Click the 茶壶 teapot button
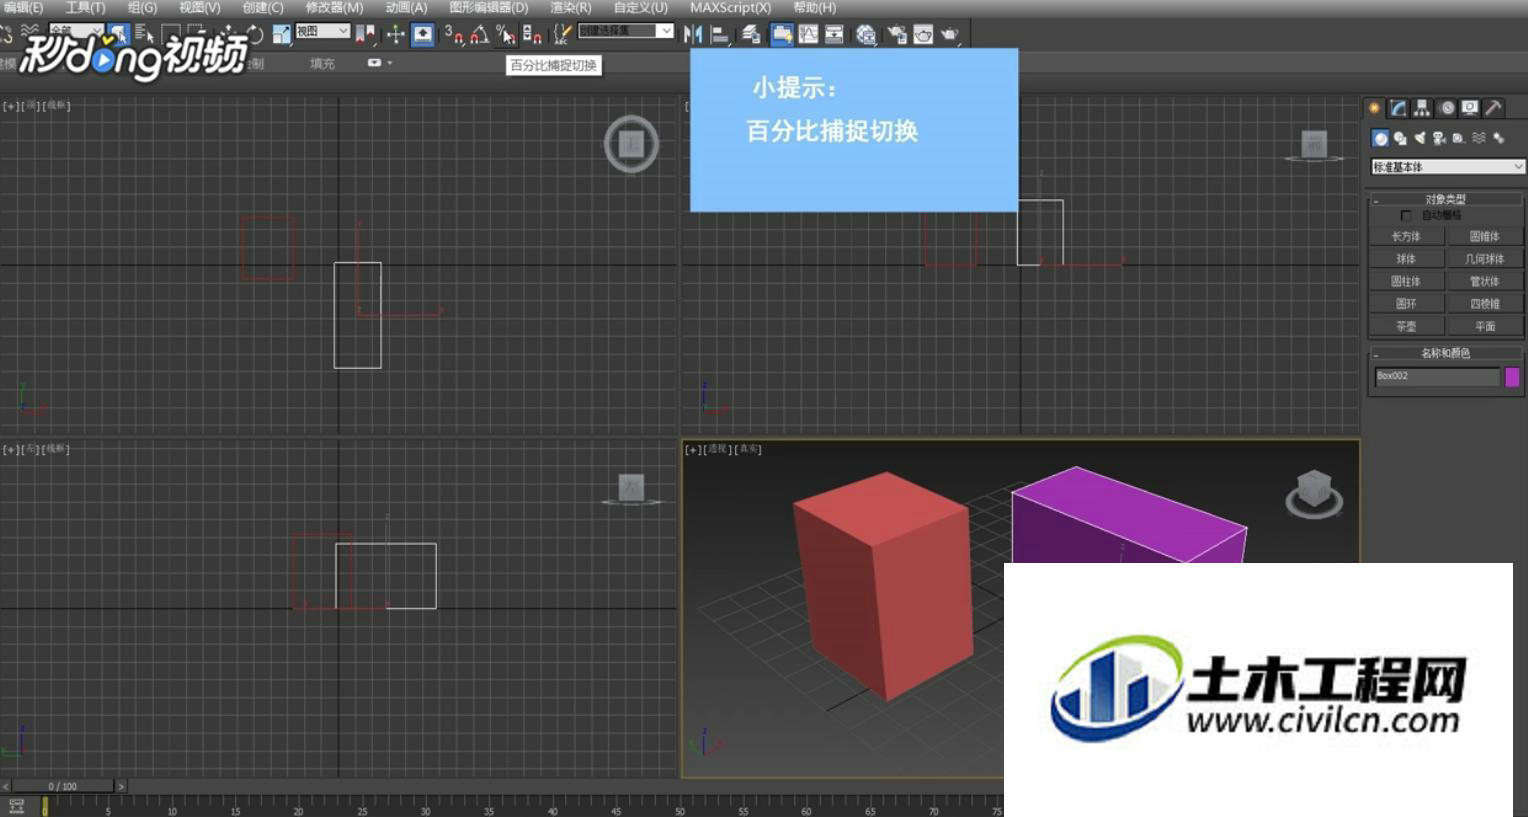Screen dimensions: 1528x817 [x=1406, y=326]
